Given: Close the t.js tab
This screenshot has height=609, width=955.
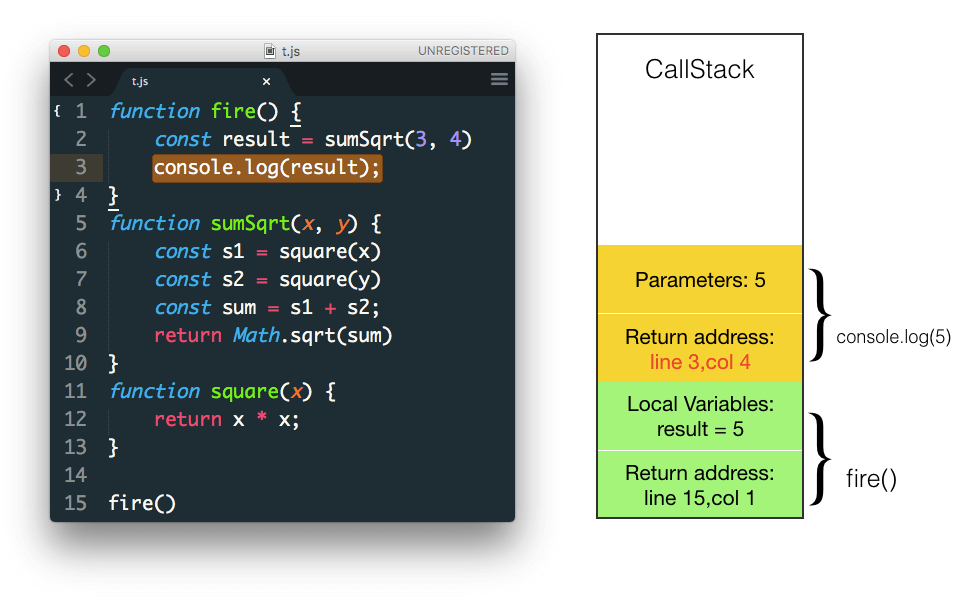Looking at the screenshot, I should pyautogui.click(x=266, y=81).
